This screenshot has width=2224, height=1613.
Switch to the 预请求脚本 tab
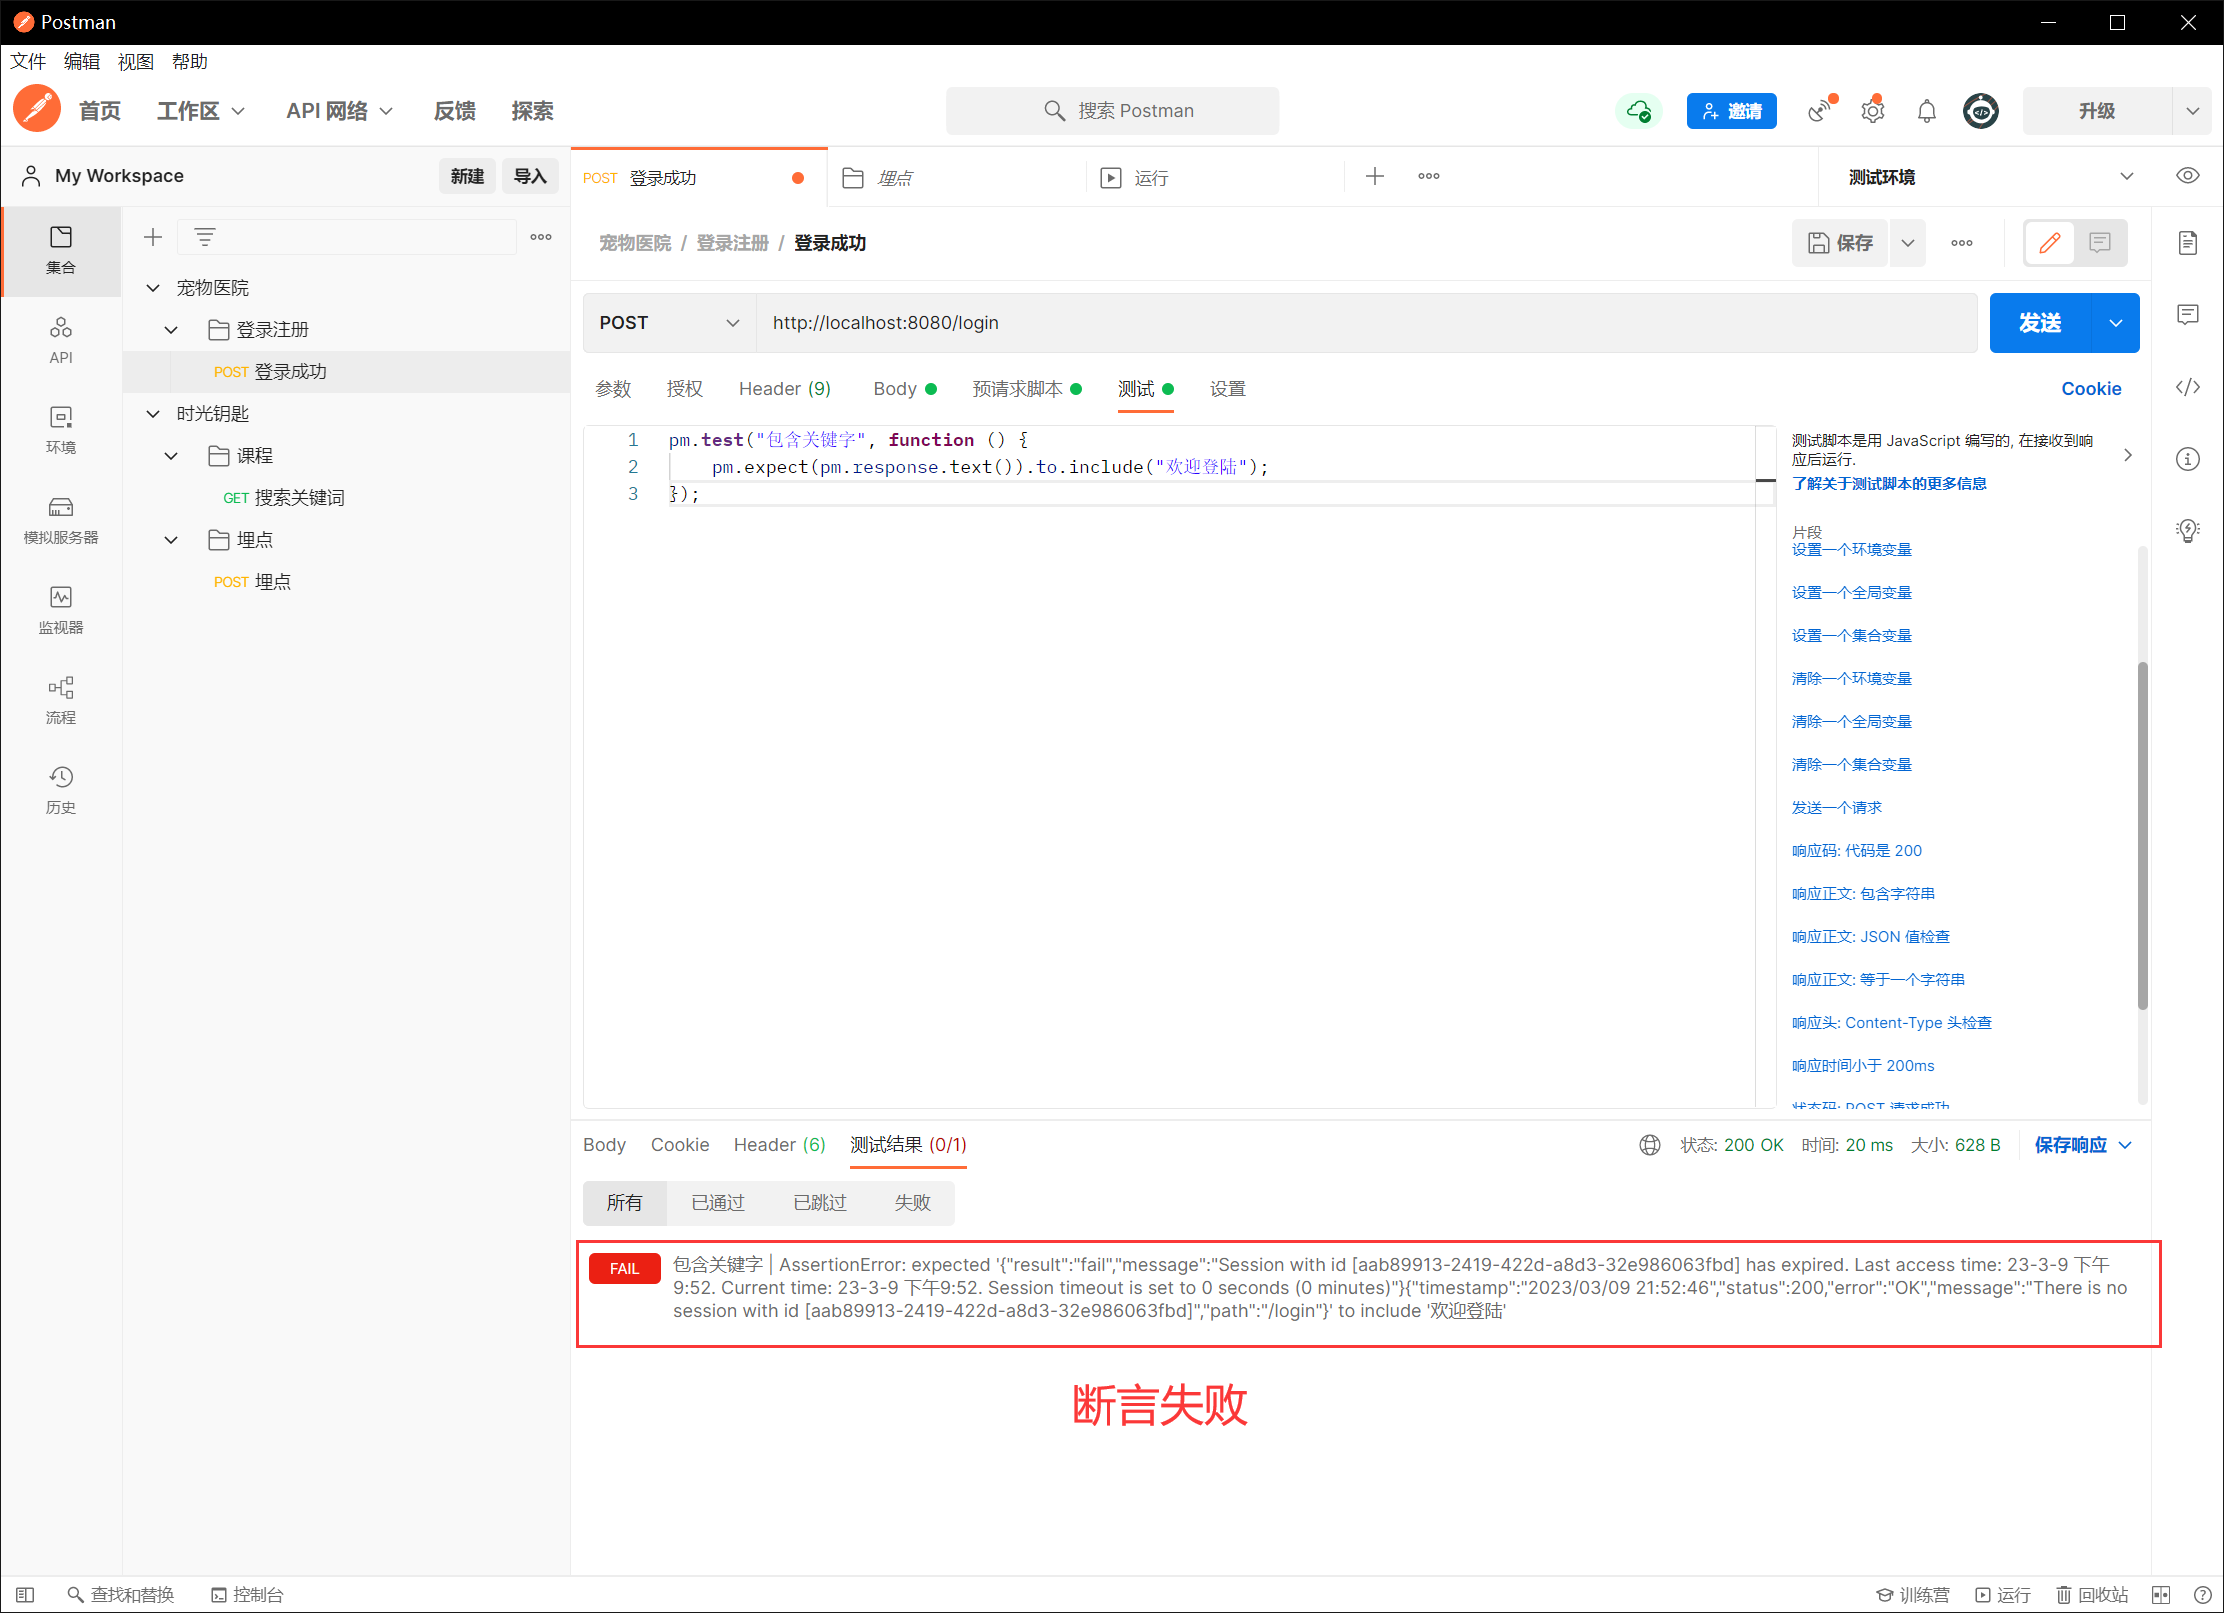click(1017, 389)
